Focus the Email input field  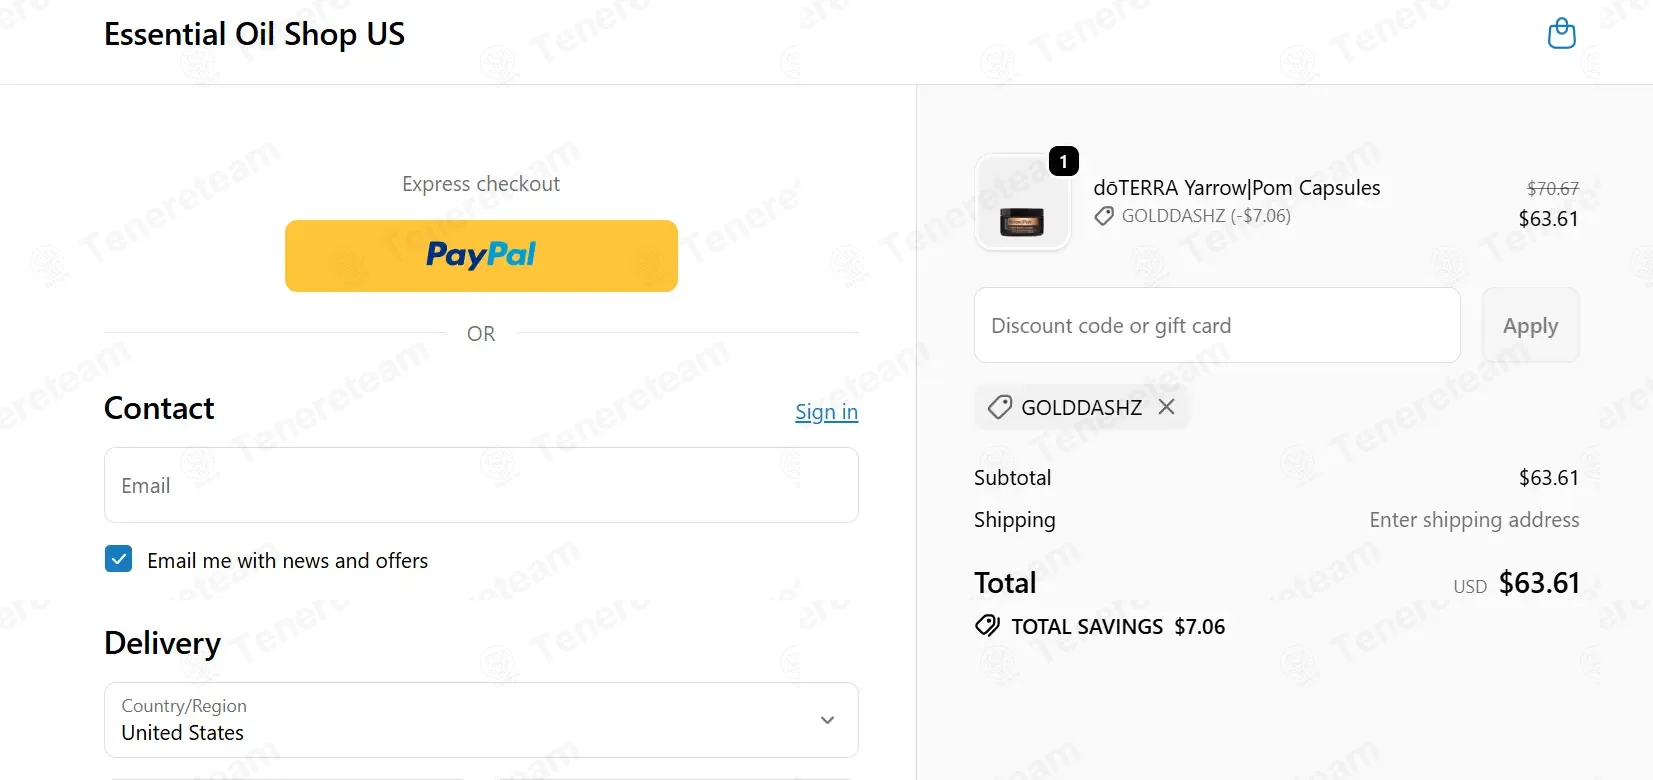point(480,485)
